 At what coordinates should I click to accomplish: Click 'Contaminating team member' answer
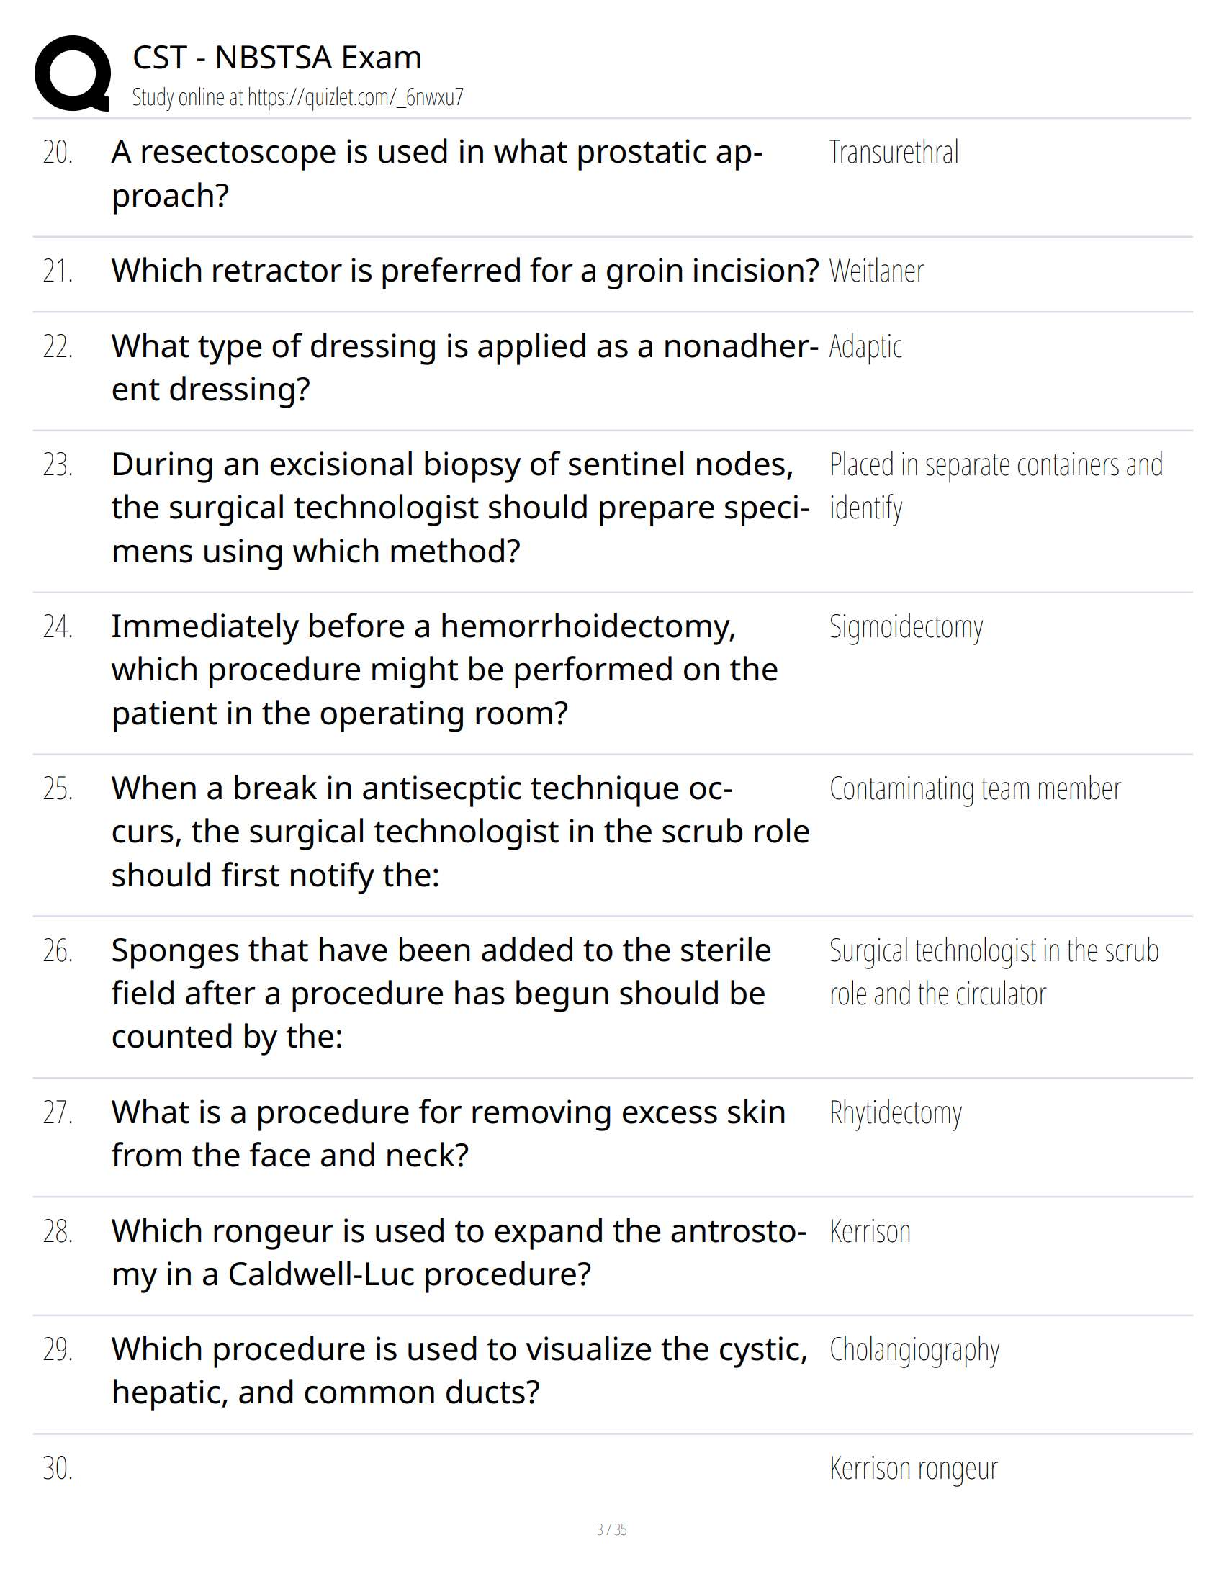pos(975,789)
